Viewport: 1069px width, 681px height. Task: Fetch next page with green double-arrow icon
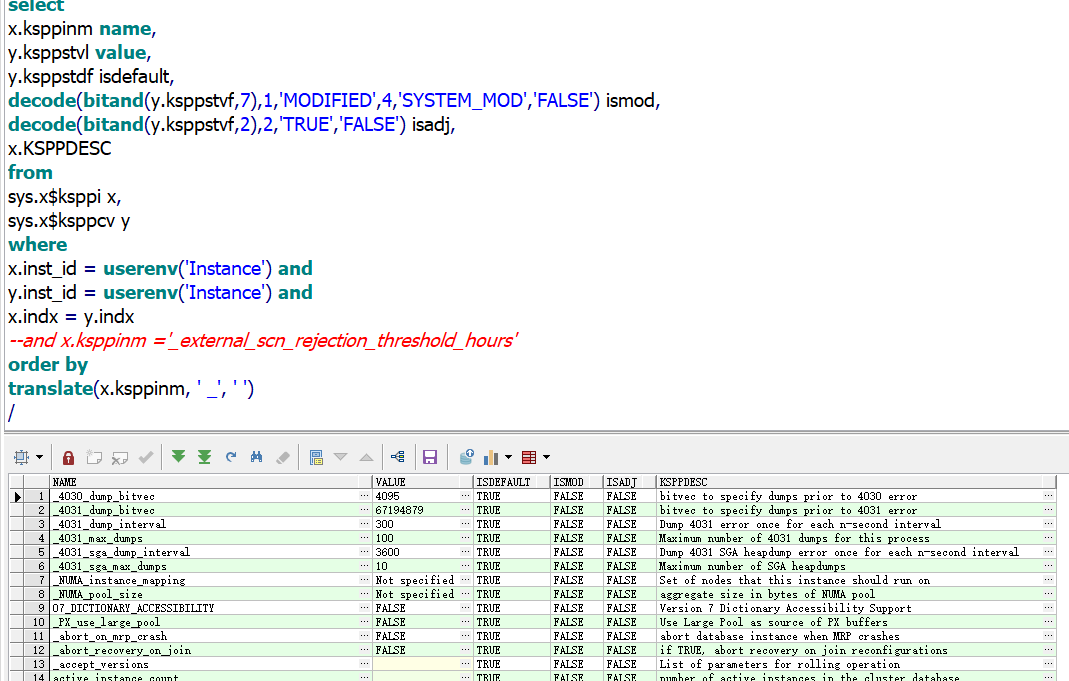[x=179, y=457]
